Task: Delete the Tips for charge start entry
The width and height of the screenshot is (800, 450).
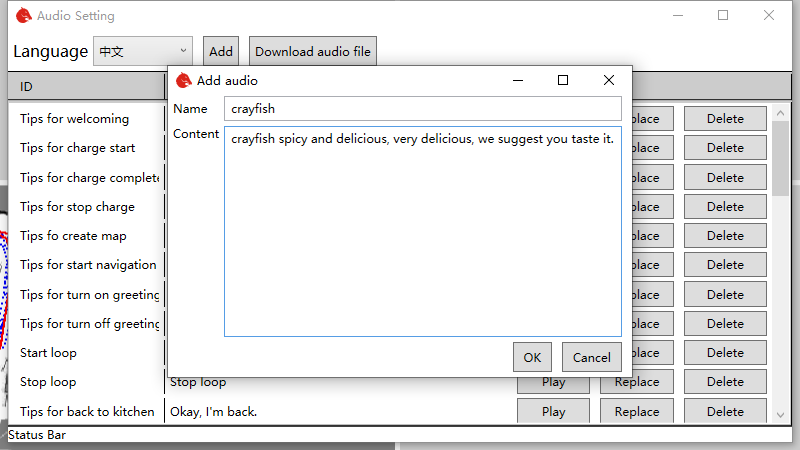Action: tap(725, 148)
